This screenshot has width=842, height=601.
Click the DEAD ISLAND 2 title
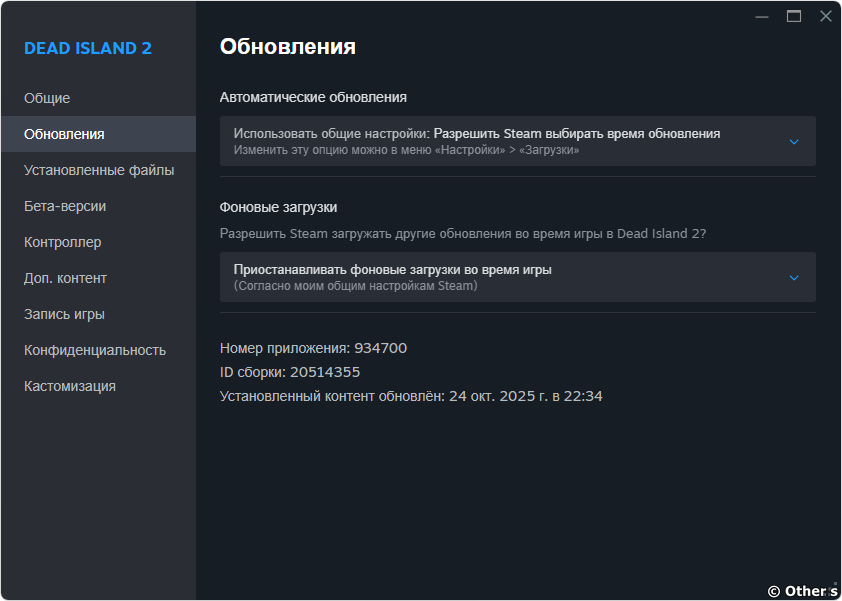point(88,48)
